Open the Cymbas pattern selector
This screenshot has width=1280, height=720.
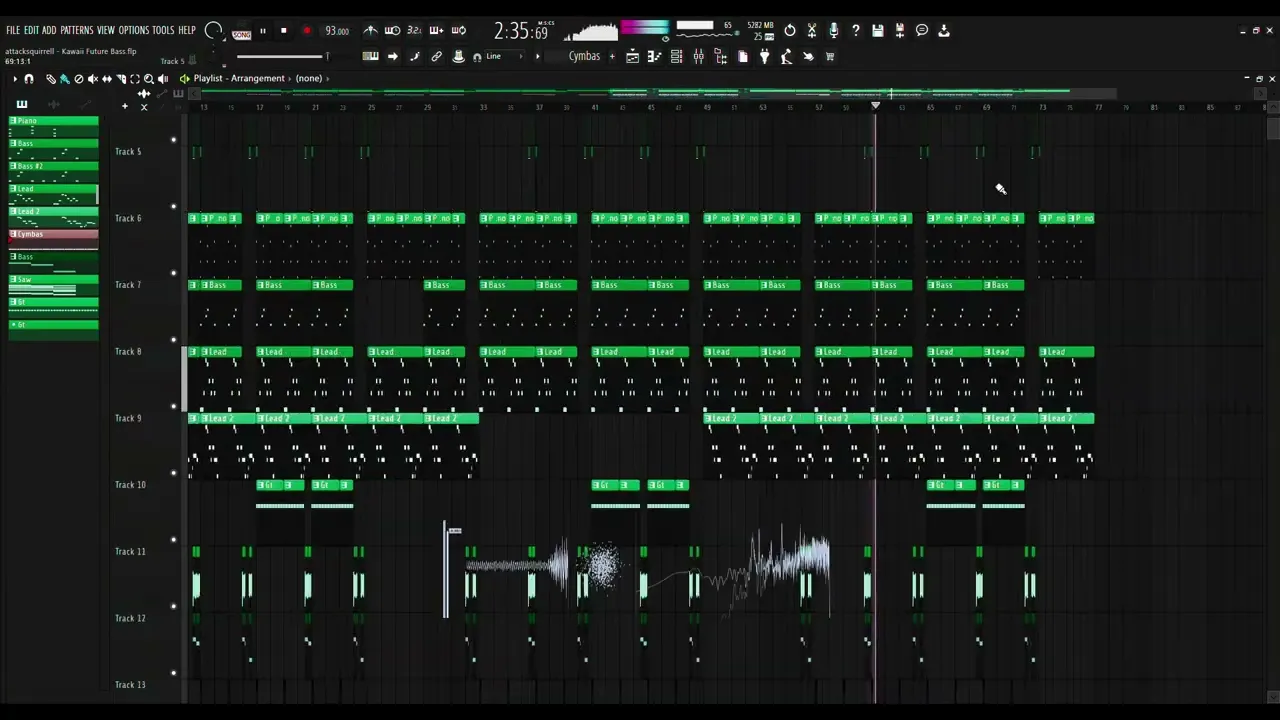tap(584, 56)
